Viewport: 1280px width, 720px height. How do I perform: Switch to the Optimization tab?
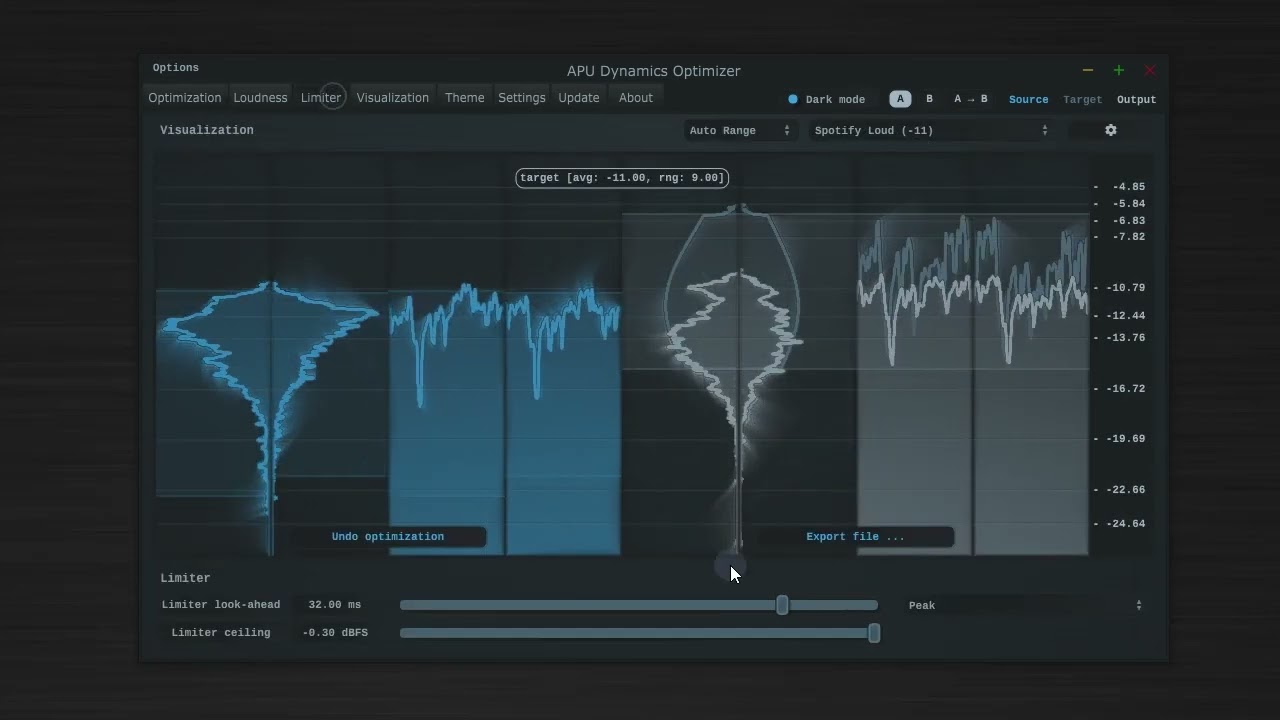pos(184,97)
